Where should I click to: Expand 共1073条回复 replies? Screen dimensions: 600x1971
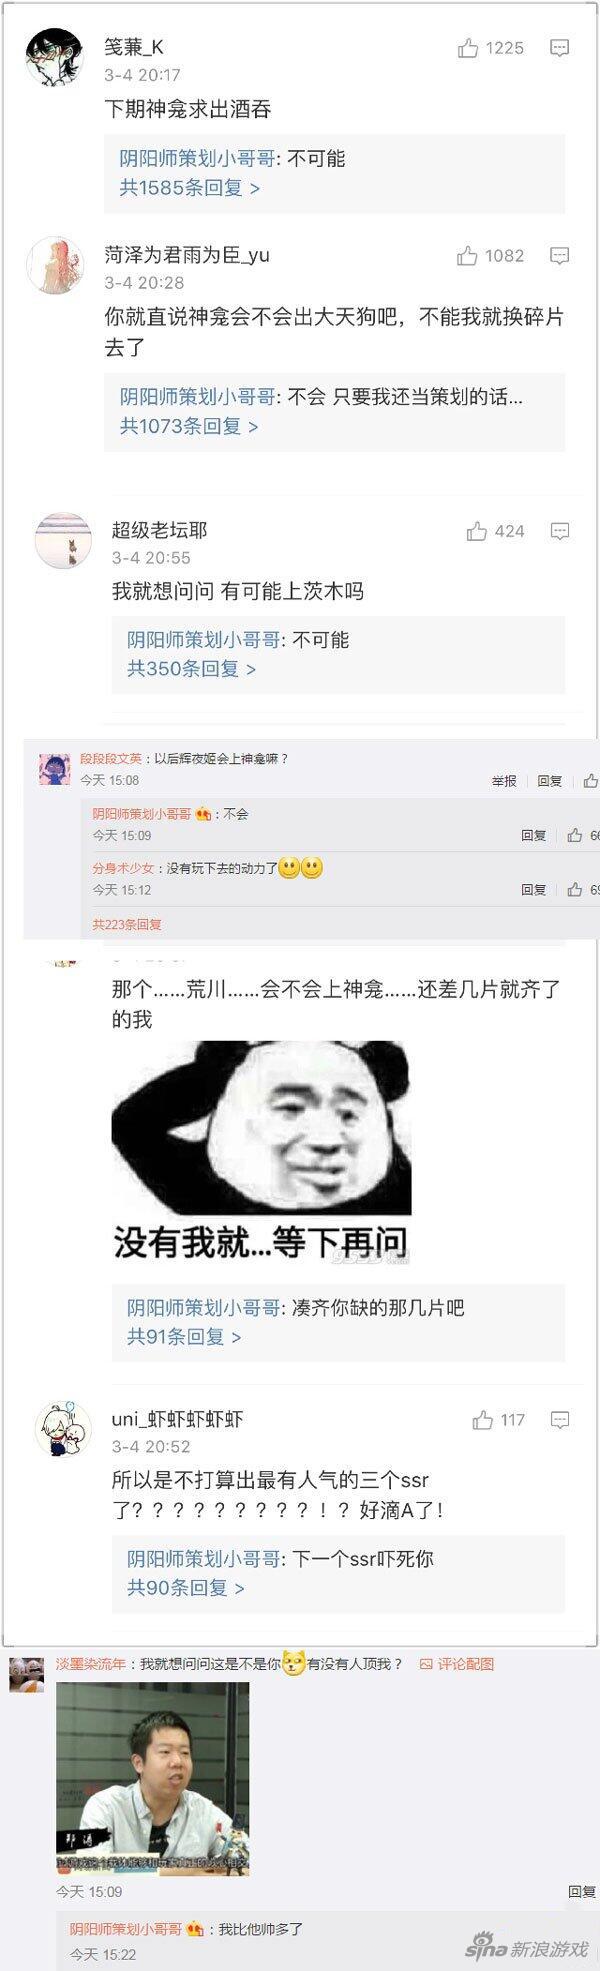[189, 426]
